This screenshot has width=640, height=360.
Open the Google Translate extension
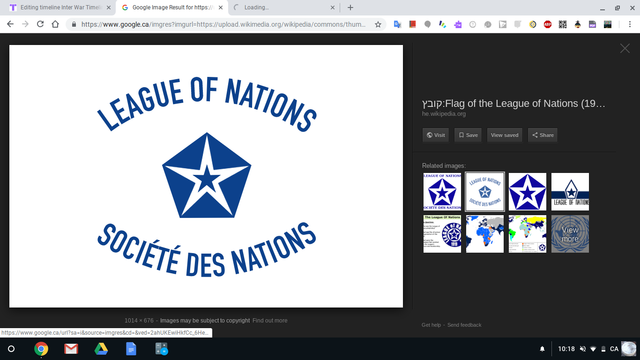397,24
